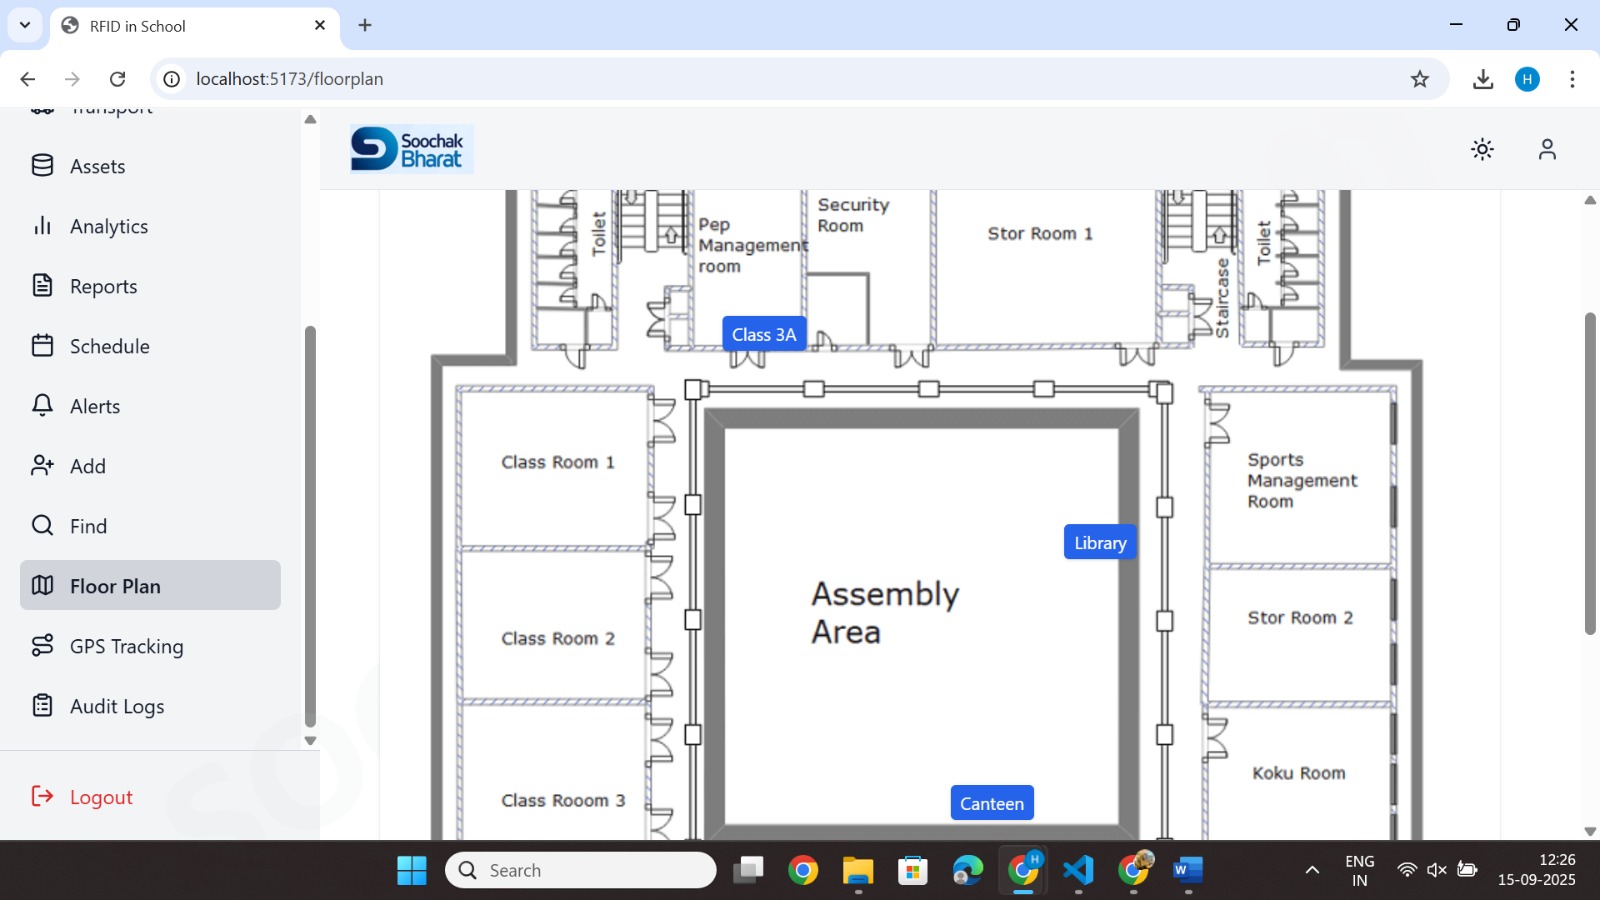Click the Alerts bell icon

pos(42,406)
